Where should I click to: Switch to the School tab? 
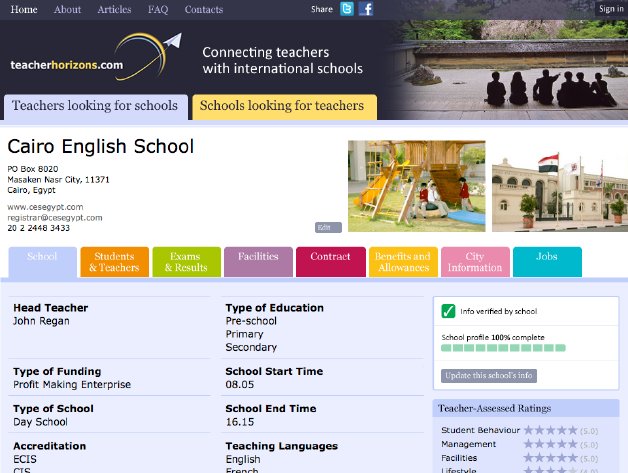pos(42,262)
